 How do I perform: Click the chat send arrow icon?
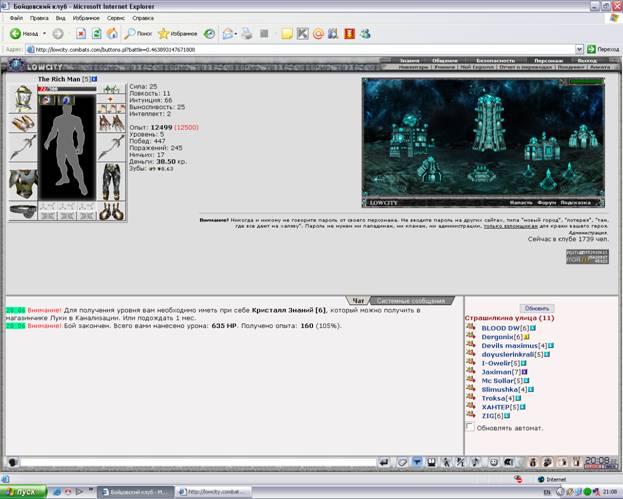(384, 462)
